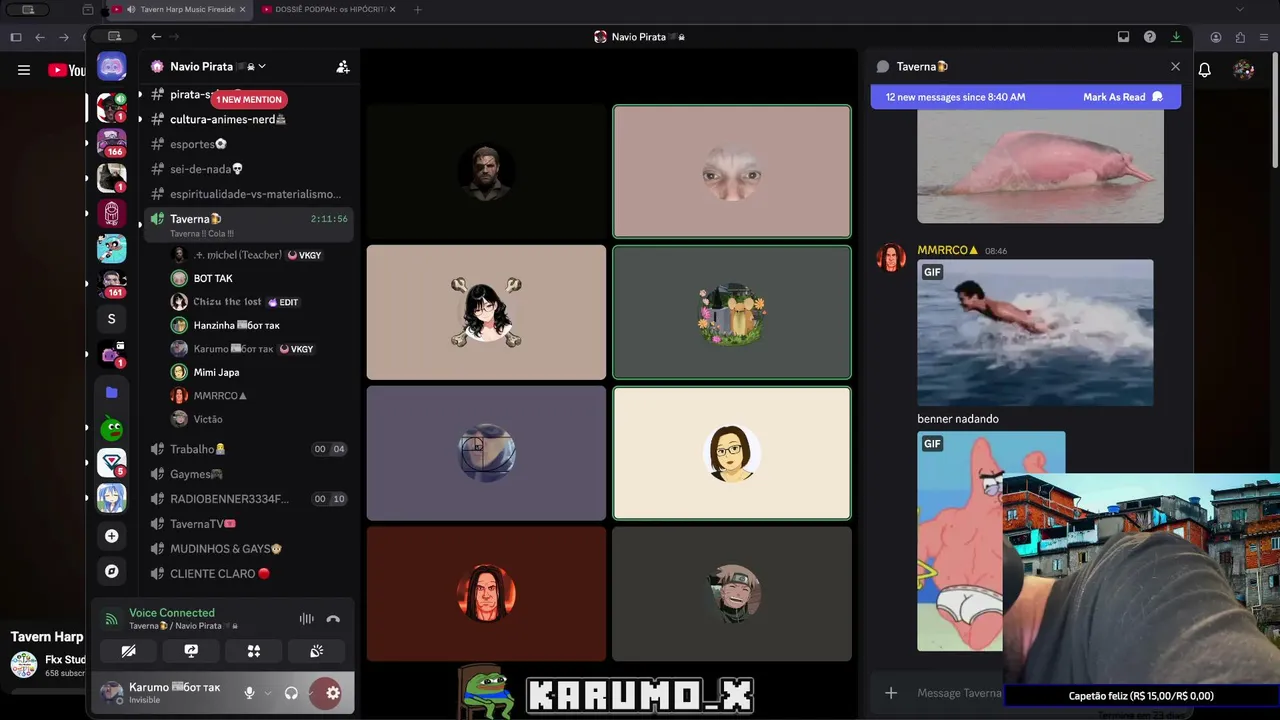This screenshot has width=1280, height=720.
Task: Join the TavernaTV voice channel
Action: coord(248,524)
